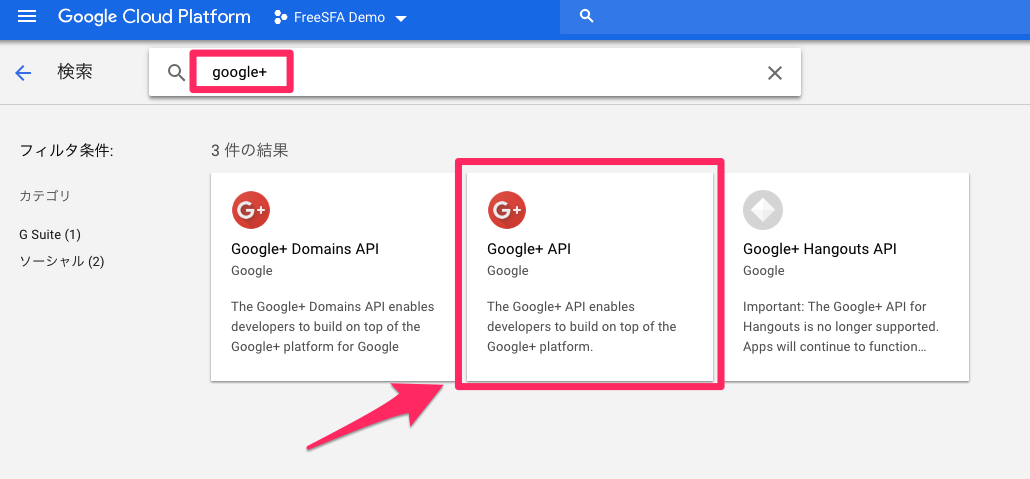Click the project icon beside FreeSFA Demo

tap(281, 18)
